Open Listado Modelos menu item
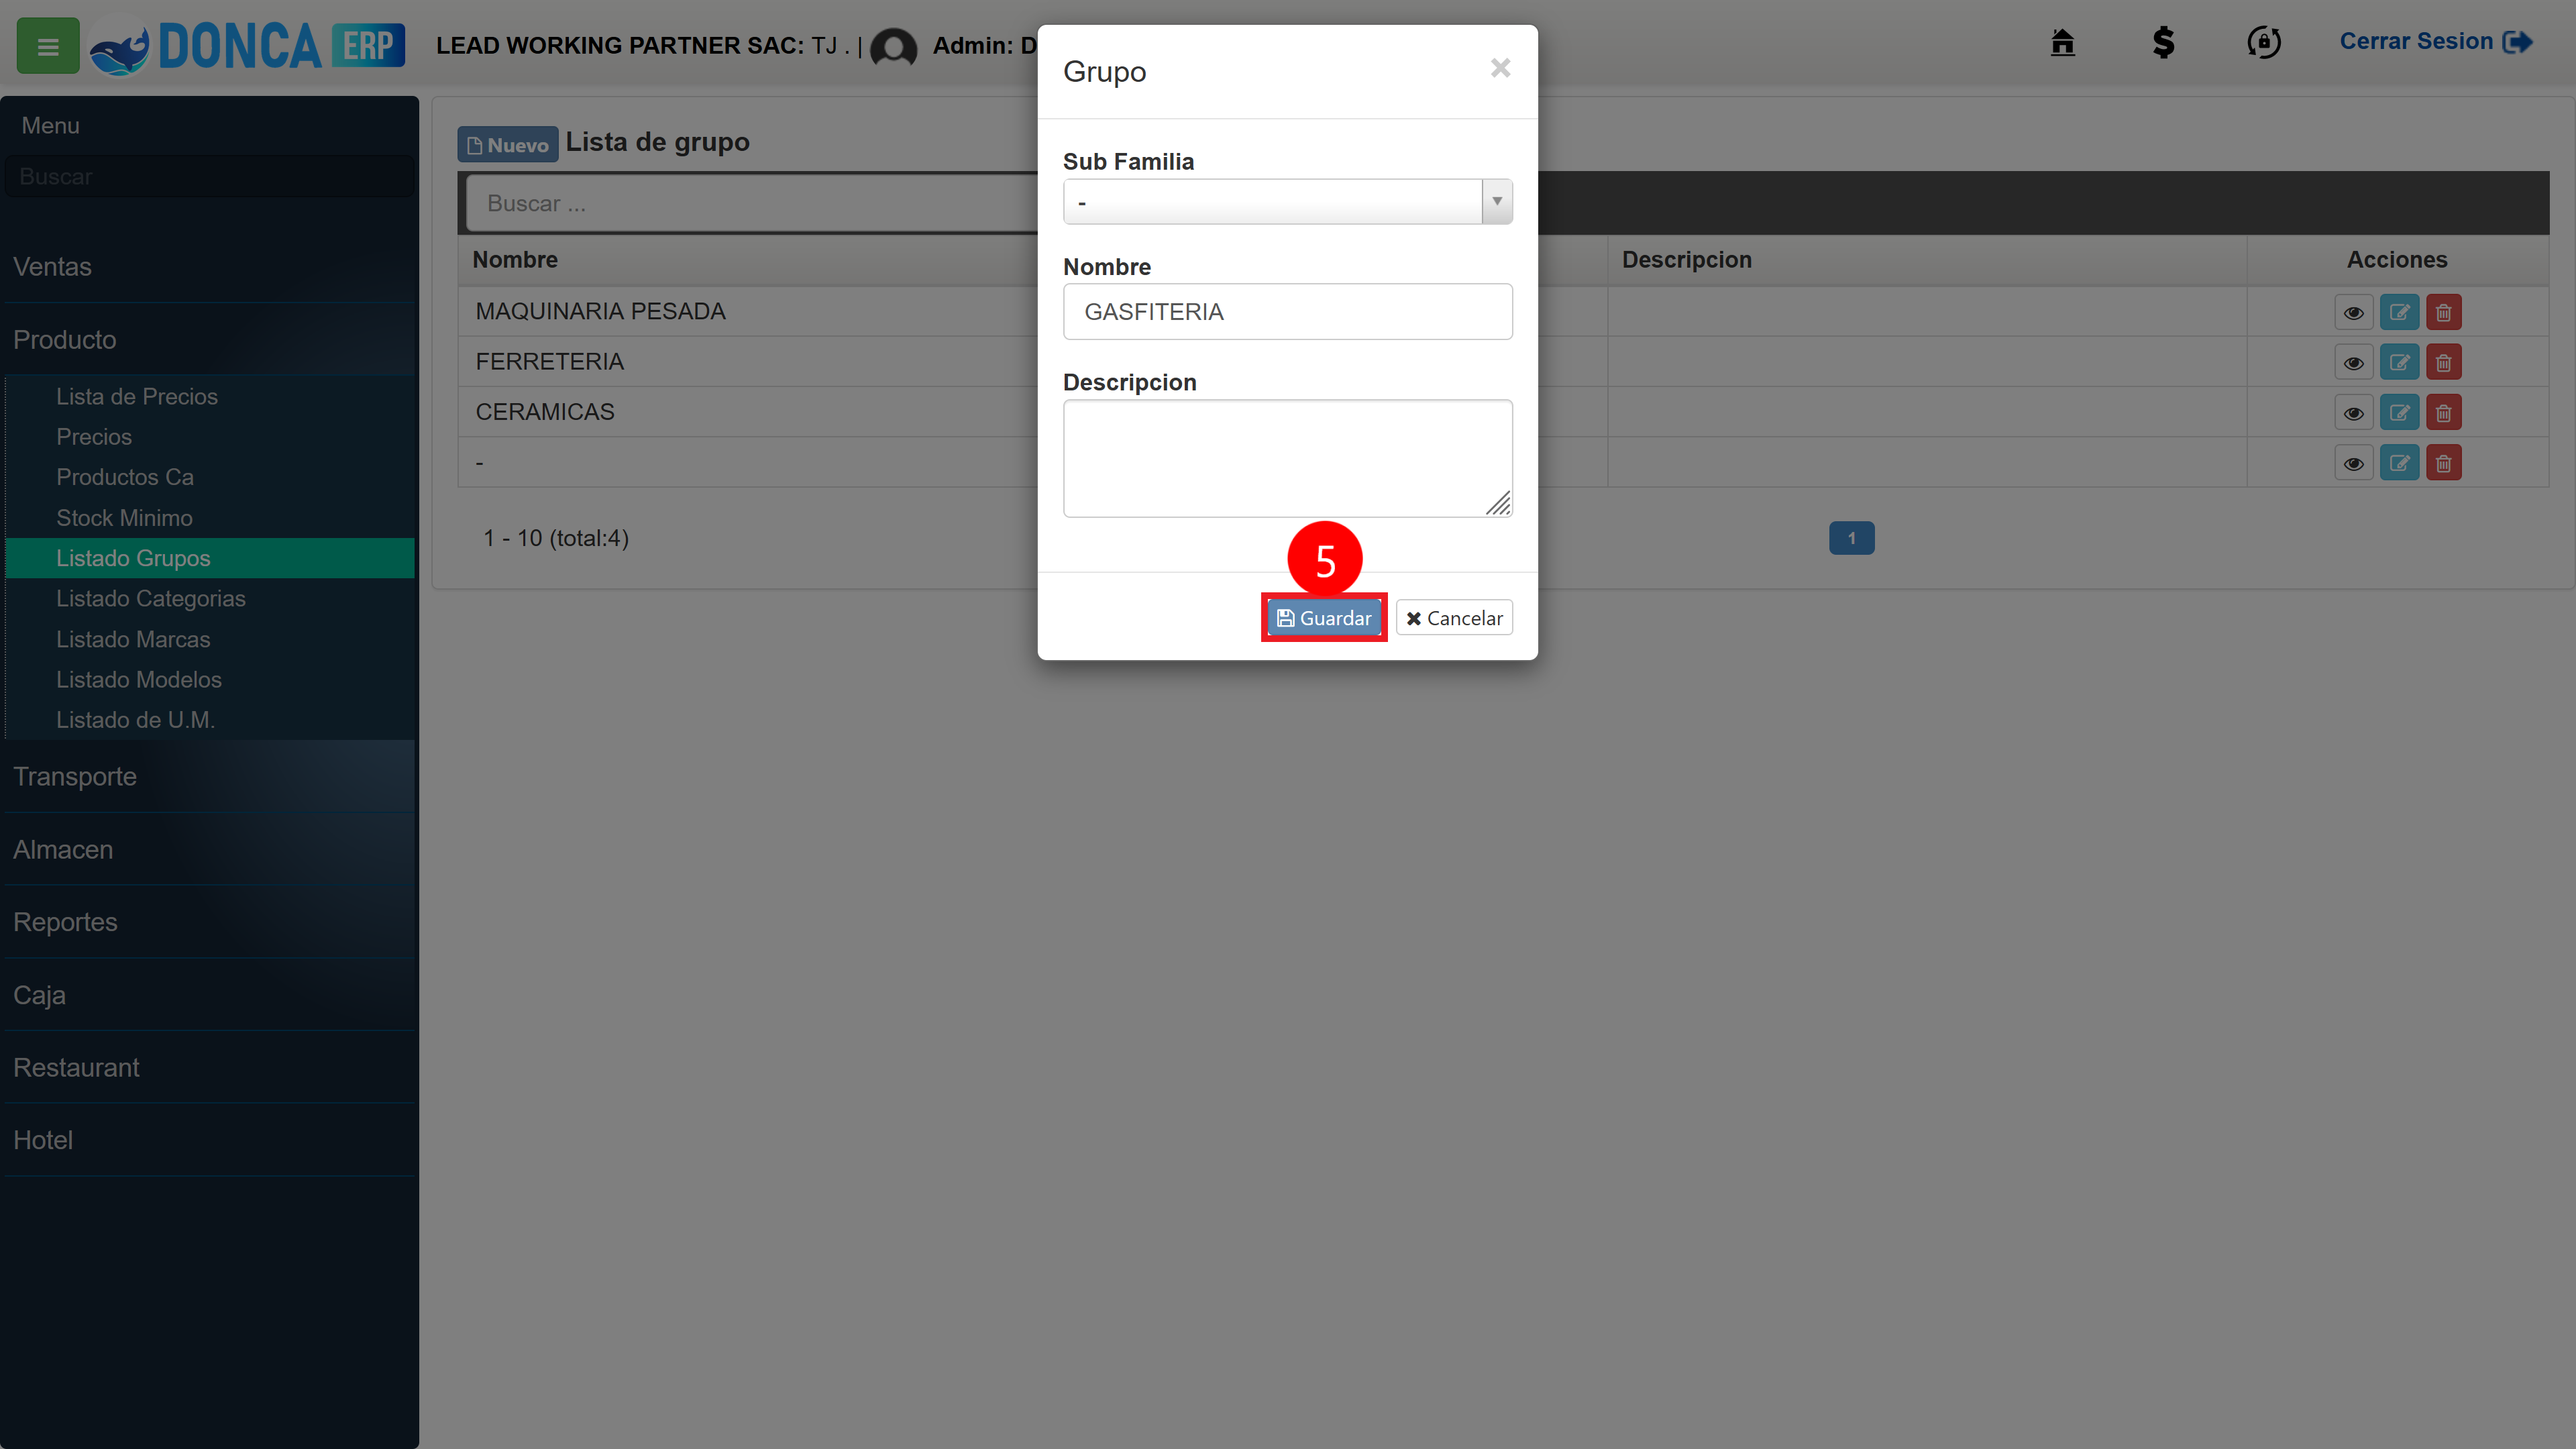Image resolution: width=2576 pixels, height=1449 pixels. [209, 679]
